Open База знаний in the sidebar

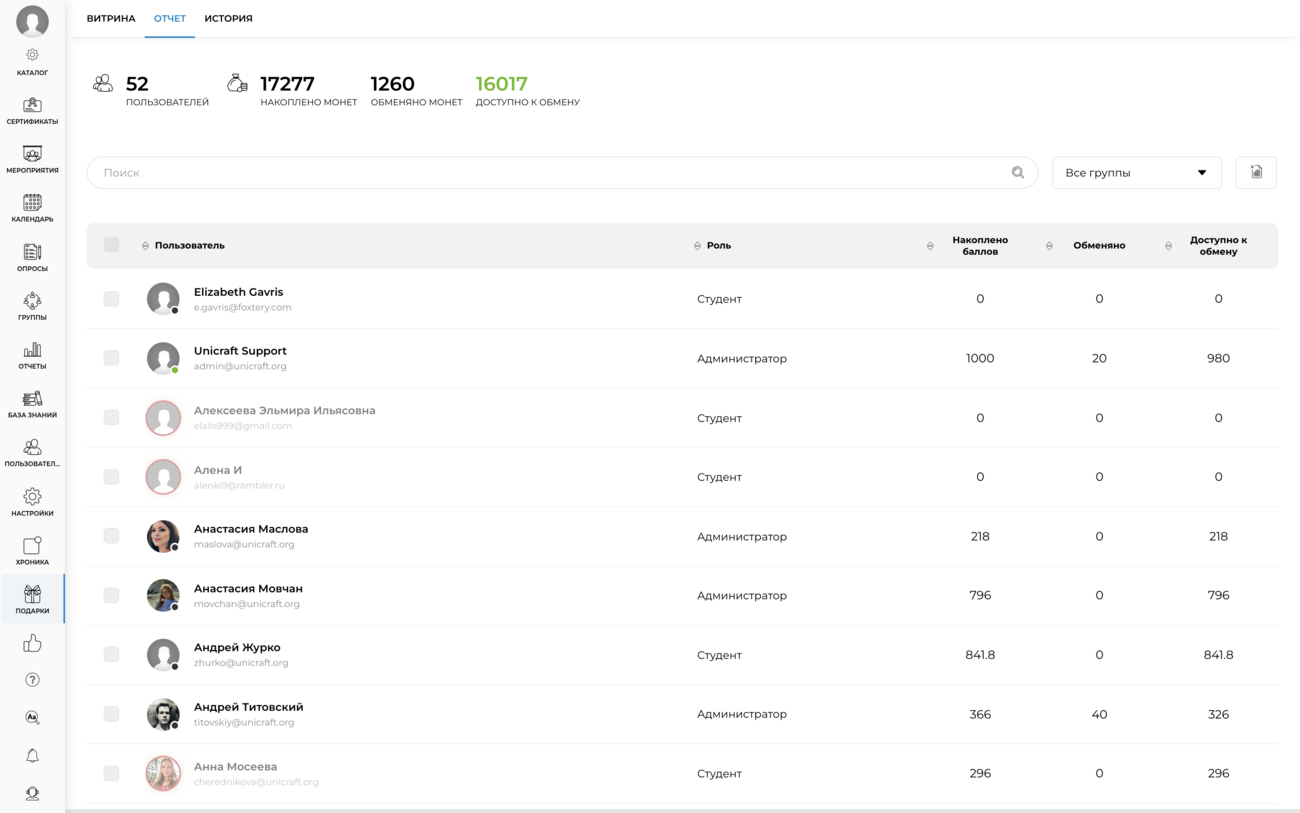coord(32,405)
